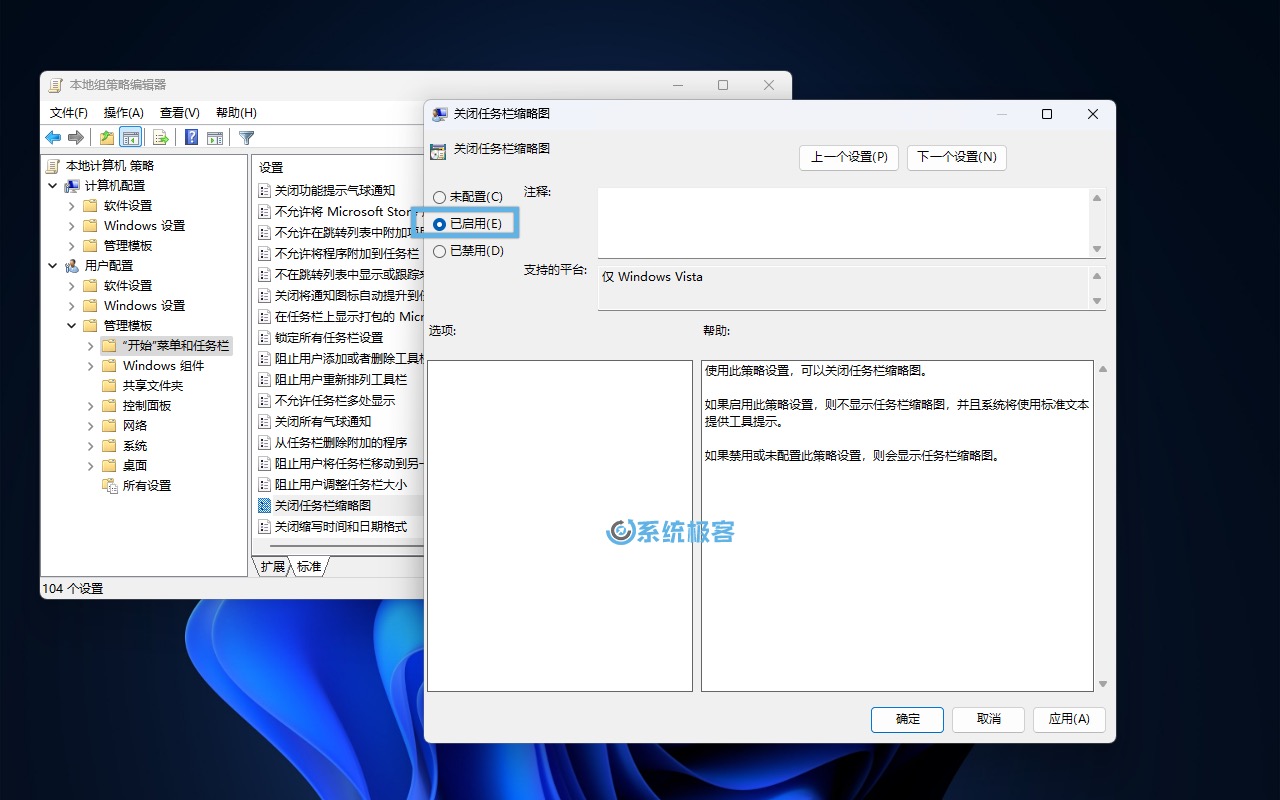Open the 帮助(H) menu
This screenshot has width=1280, height=800.
click(236, 113)
